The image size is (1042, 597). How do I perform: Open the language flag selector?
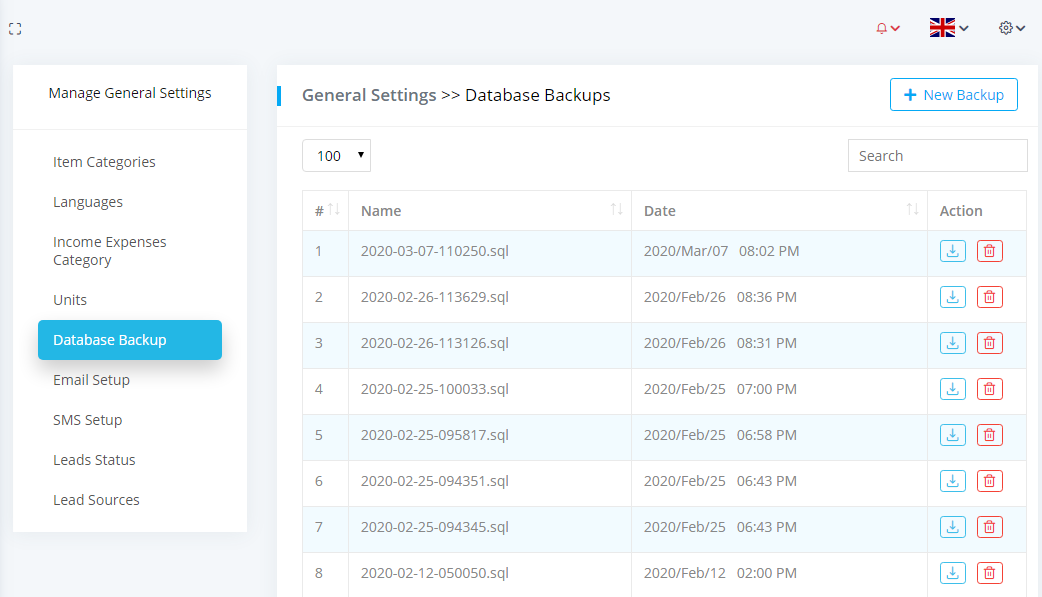pos(948,28)
